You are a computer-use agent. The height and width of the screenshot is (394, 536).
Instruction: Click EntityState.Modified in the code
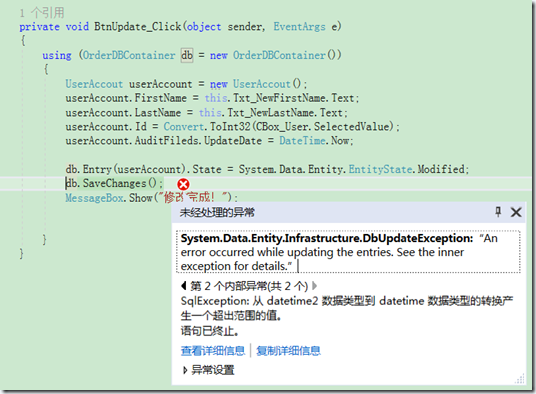406,169
